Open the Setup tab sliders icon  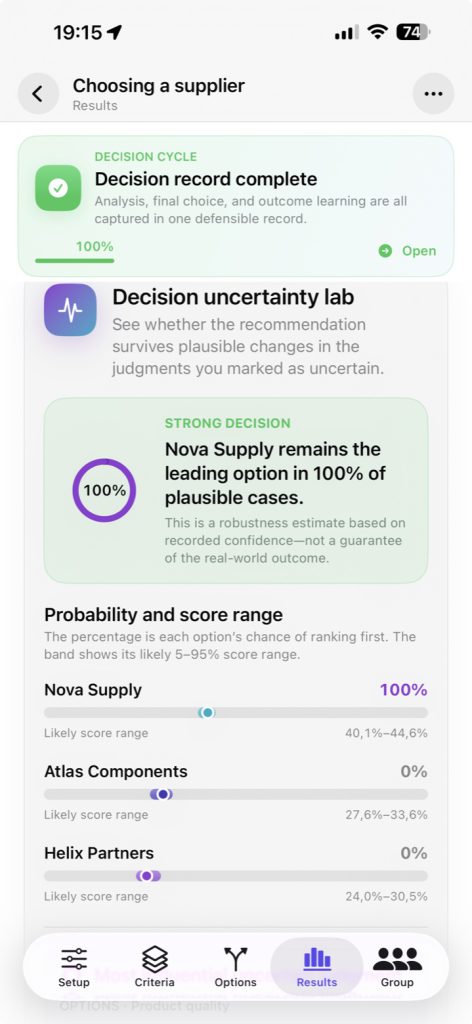(x=74, y=959)
